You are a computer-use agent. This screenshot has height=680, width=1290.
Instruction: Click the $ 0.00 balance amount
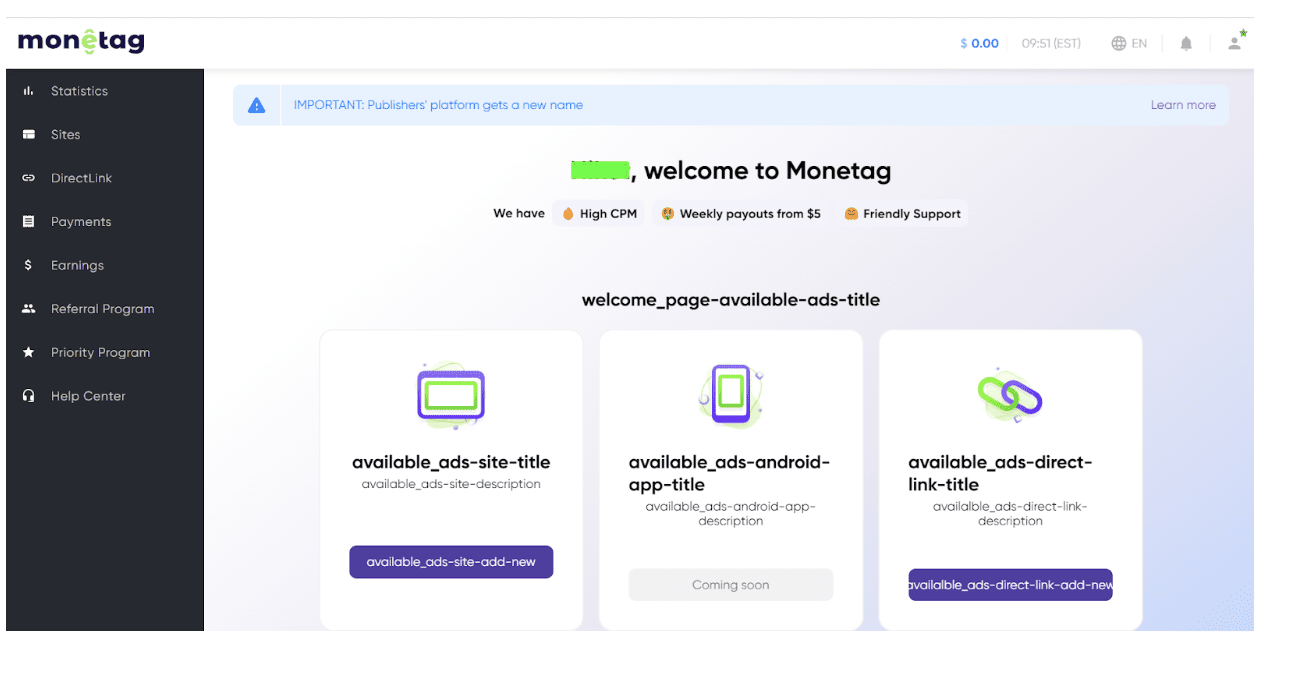[x=979, y=43]
